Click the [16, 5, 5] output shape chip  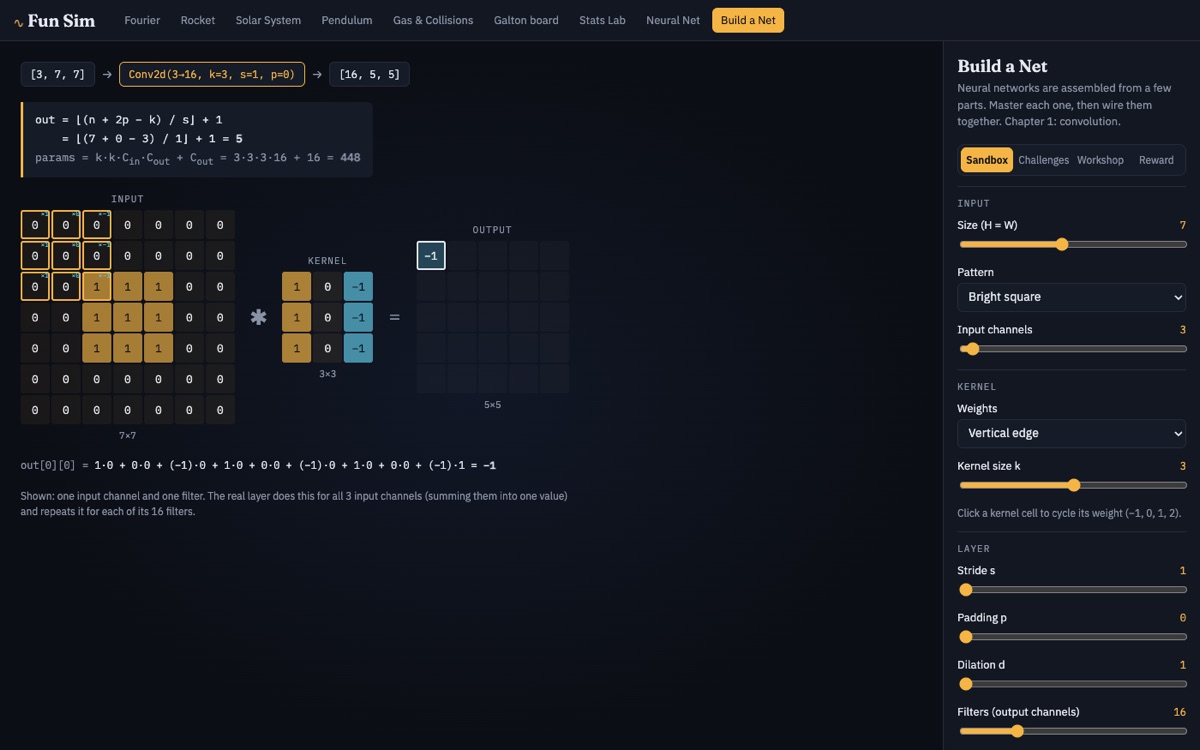369,74
